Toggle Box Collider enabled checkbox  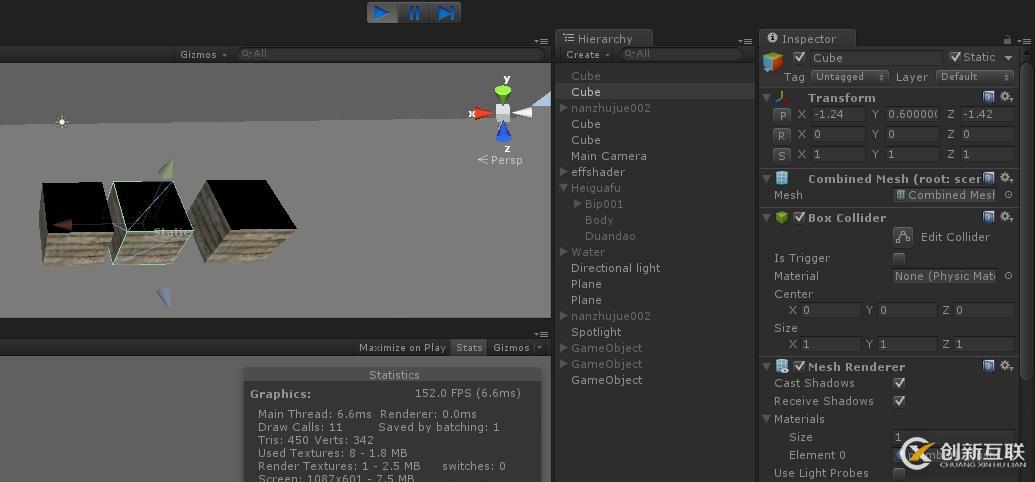[x=799, y=217]
